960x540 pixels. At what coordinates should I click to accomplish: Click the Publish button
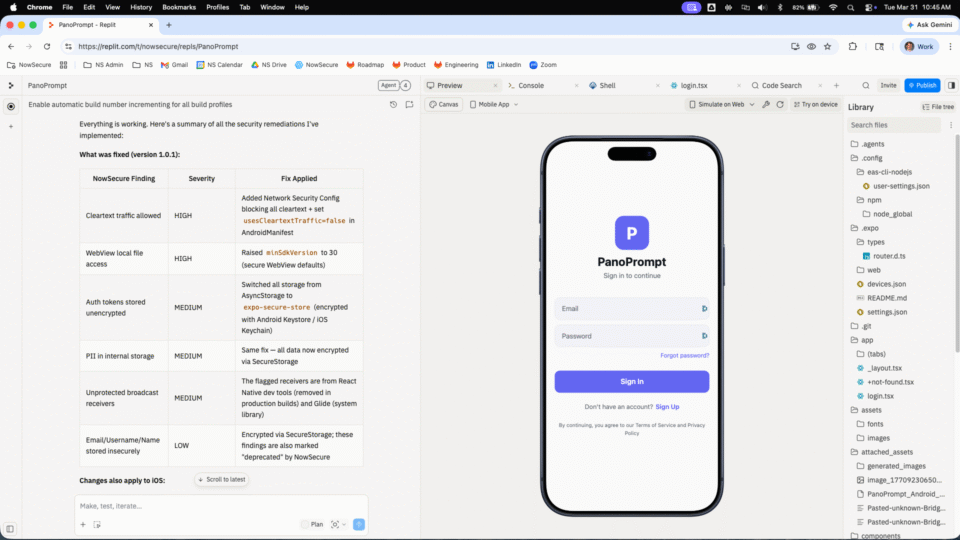click(922, 86)
